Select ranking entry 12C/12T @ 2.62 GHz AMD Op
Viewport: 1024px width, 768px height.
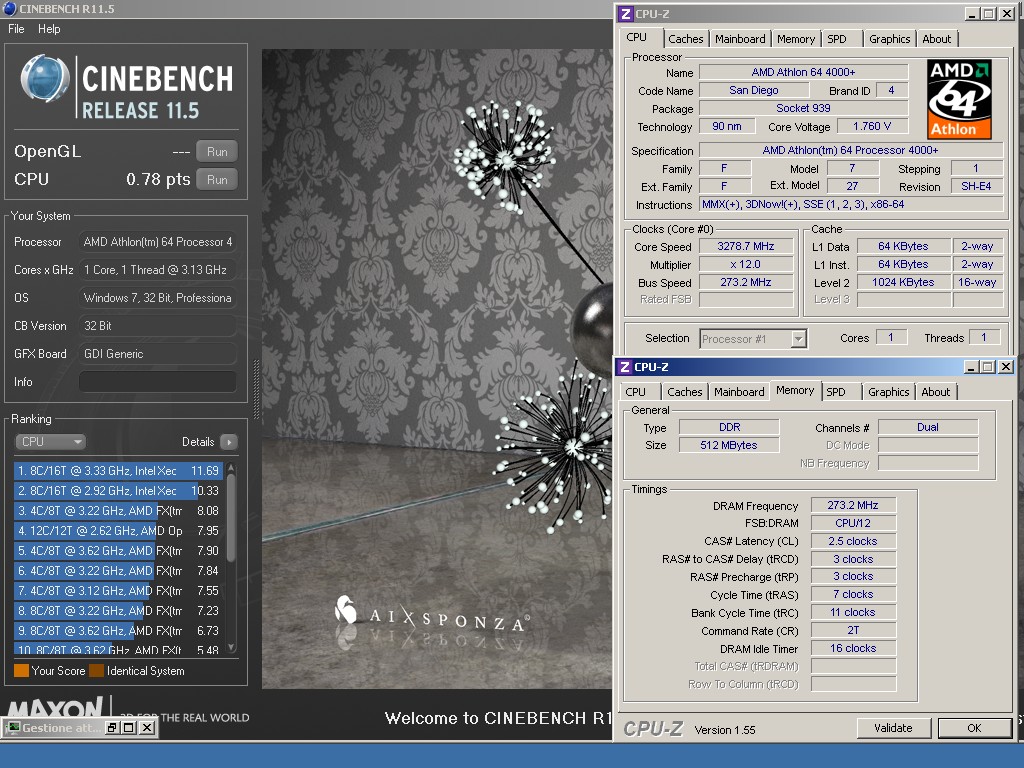pyautogui.click(x=118, y=530)
